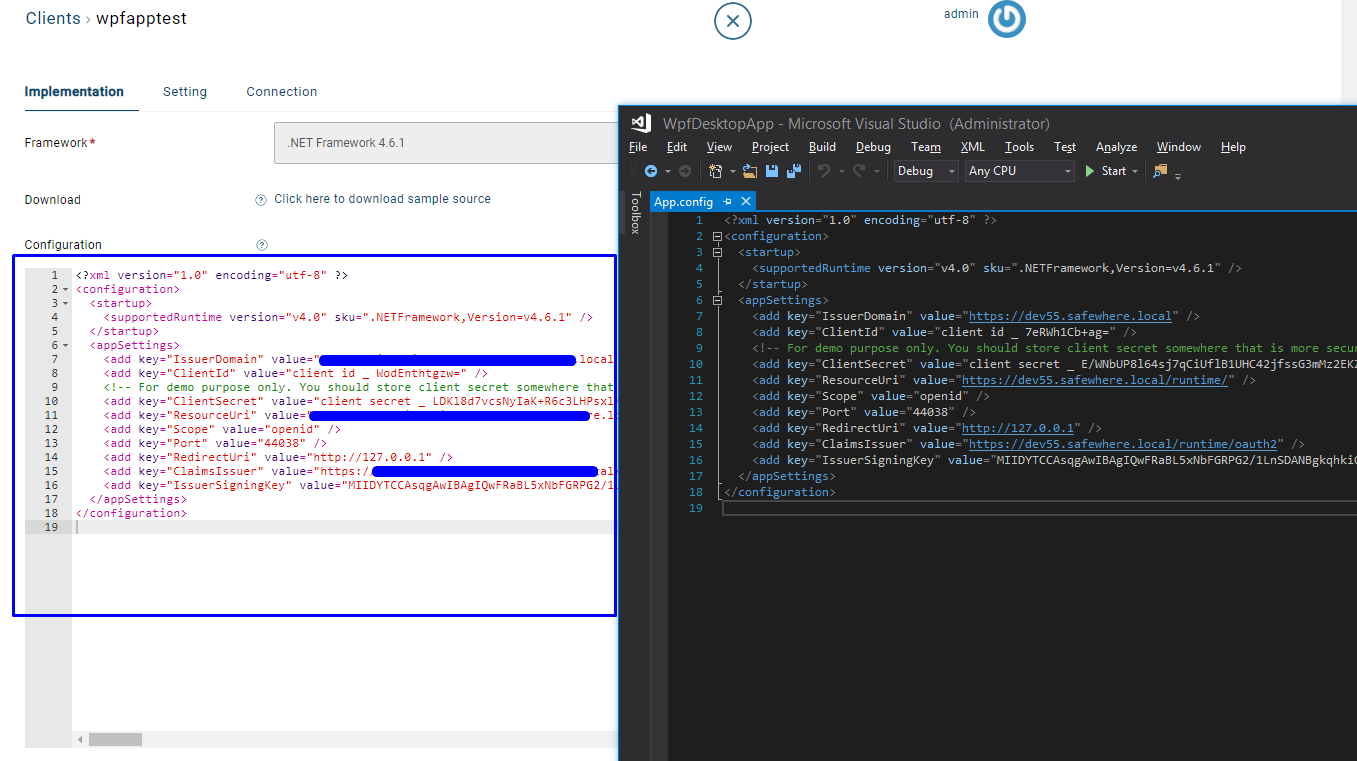Click the help icon next to Download
Viewport: 1357px width, 761px height.
click(261, 200)
